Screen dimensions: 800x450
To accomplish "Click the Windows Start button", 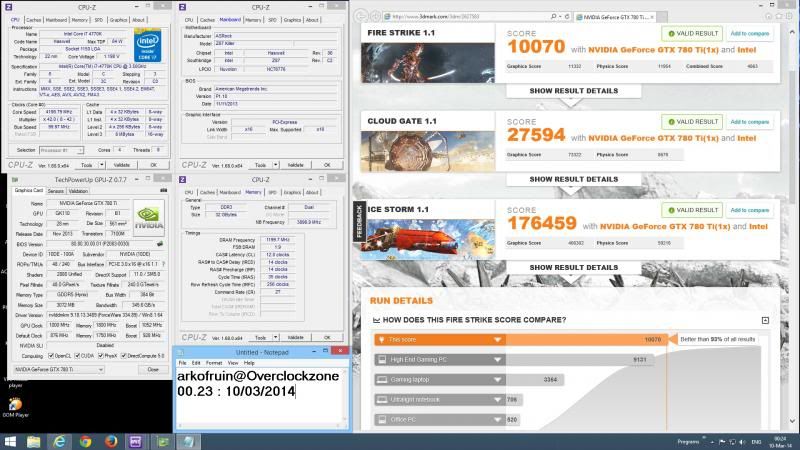I will (12, 440).
